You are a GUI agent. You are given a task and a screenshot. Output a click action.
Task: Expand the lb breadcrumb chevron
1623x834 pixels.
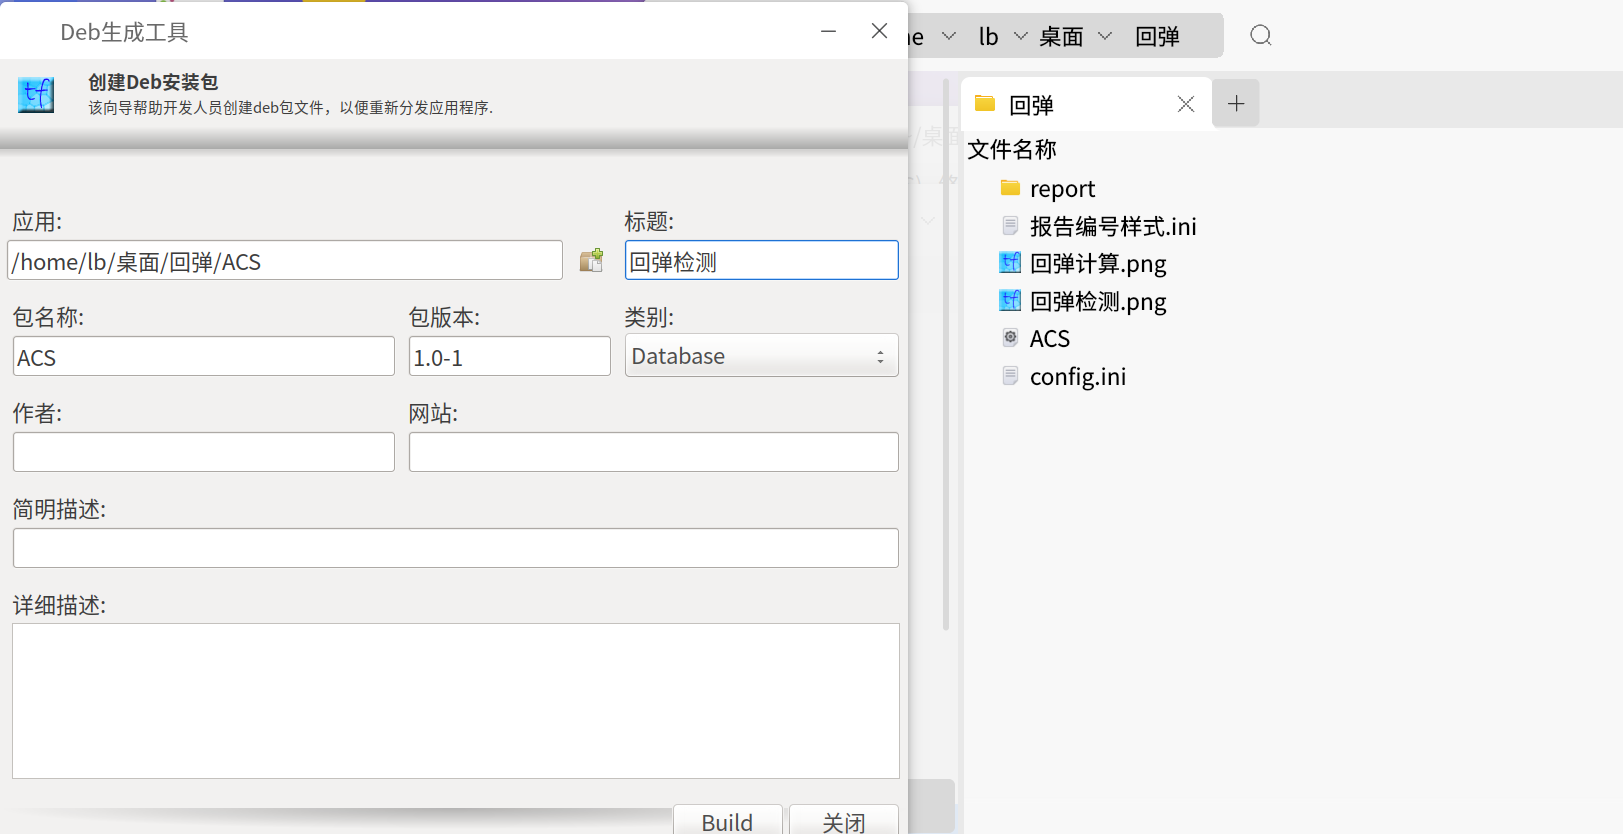(x=1021, y=36)
